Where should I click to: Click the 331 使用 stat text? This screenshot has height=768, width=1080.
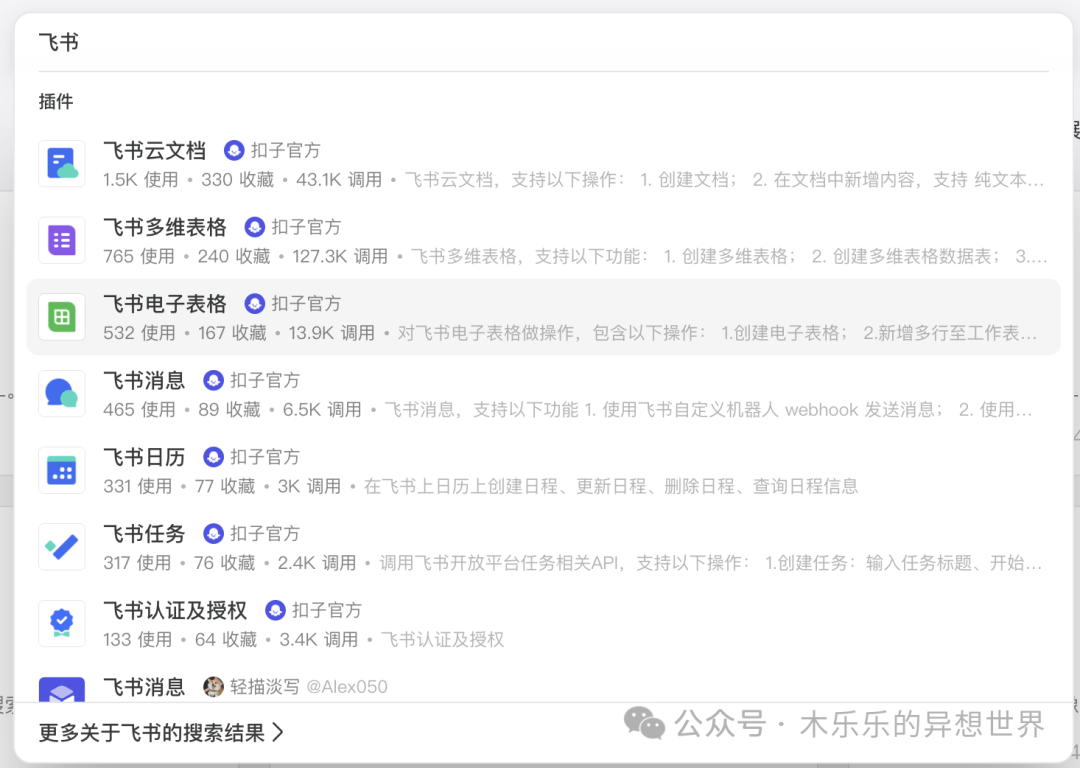pyautogui.click(x=138, y=486)
